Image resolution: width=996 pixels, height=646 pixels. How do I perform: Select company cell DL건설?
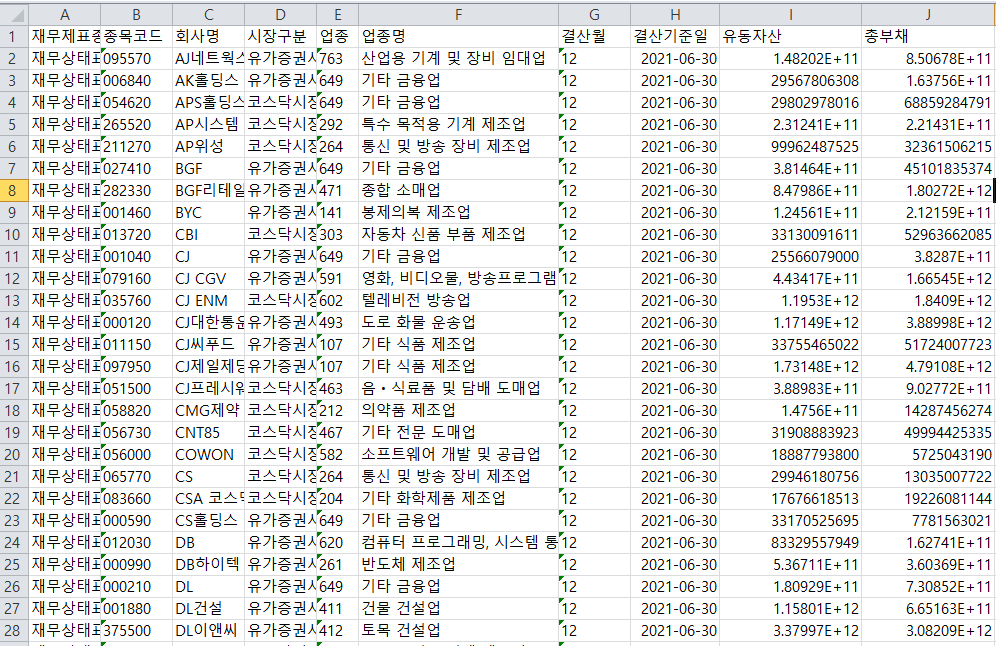(x=208, y=609)
